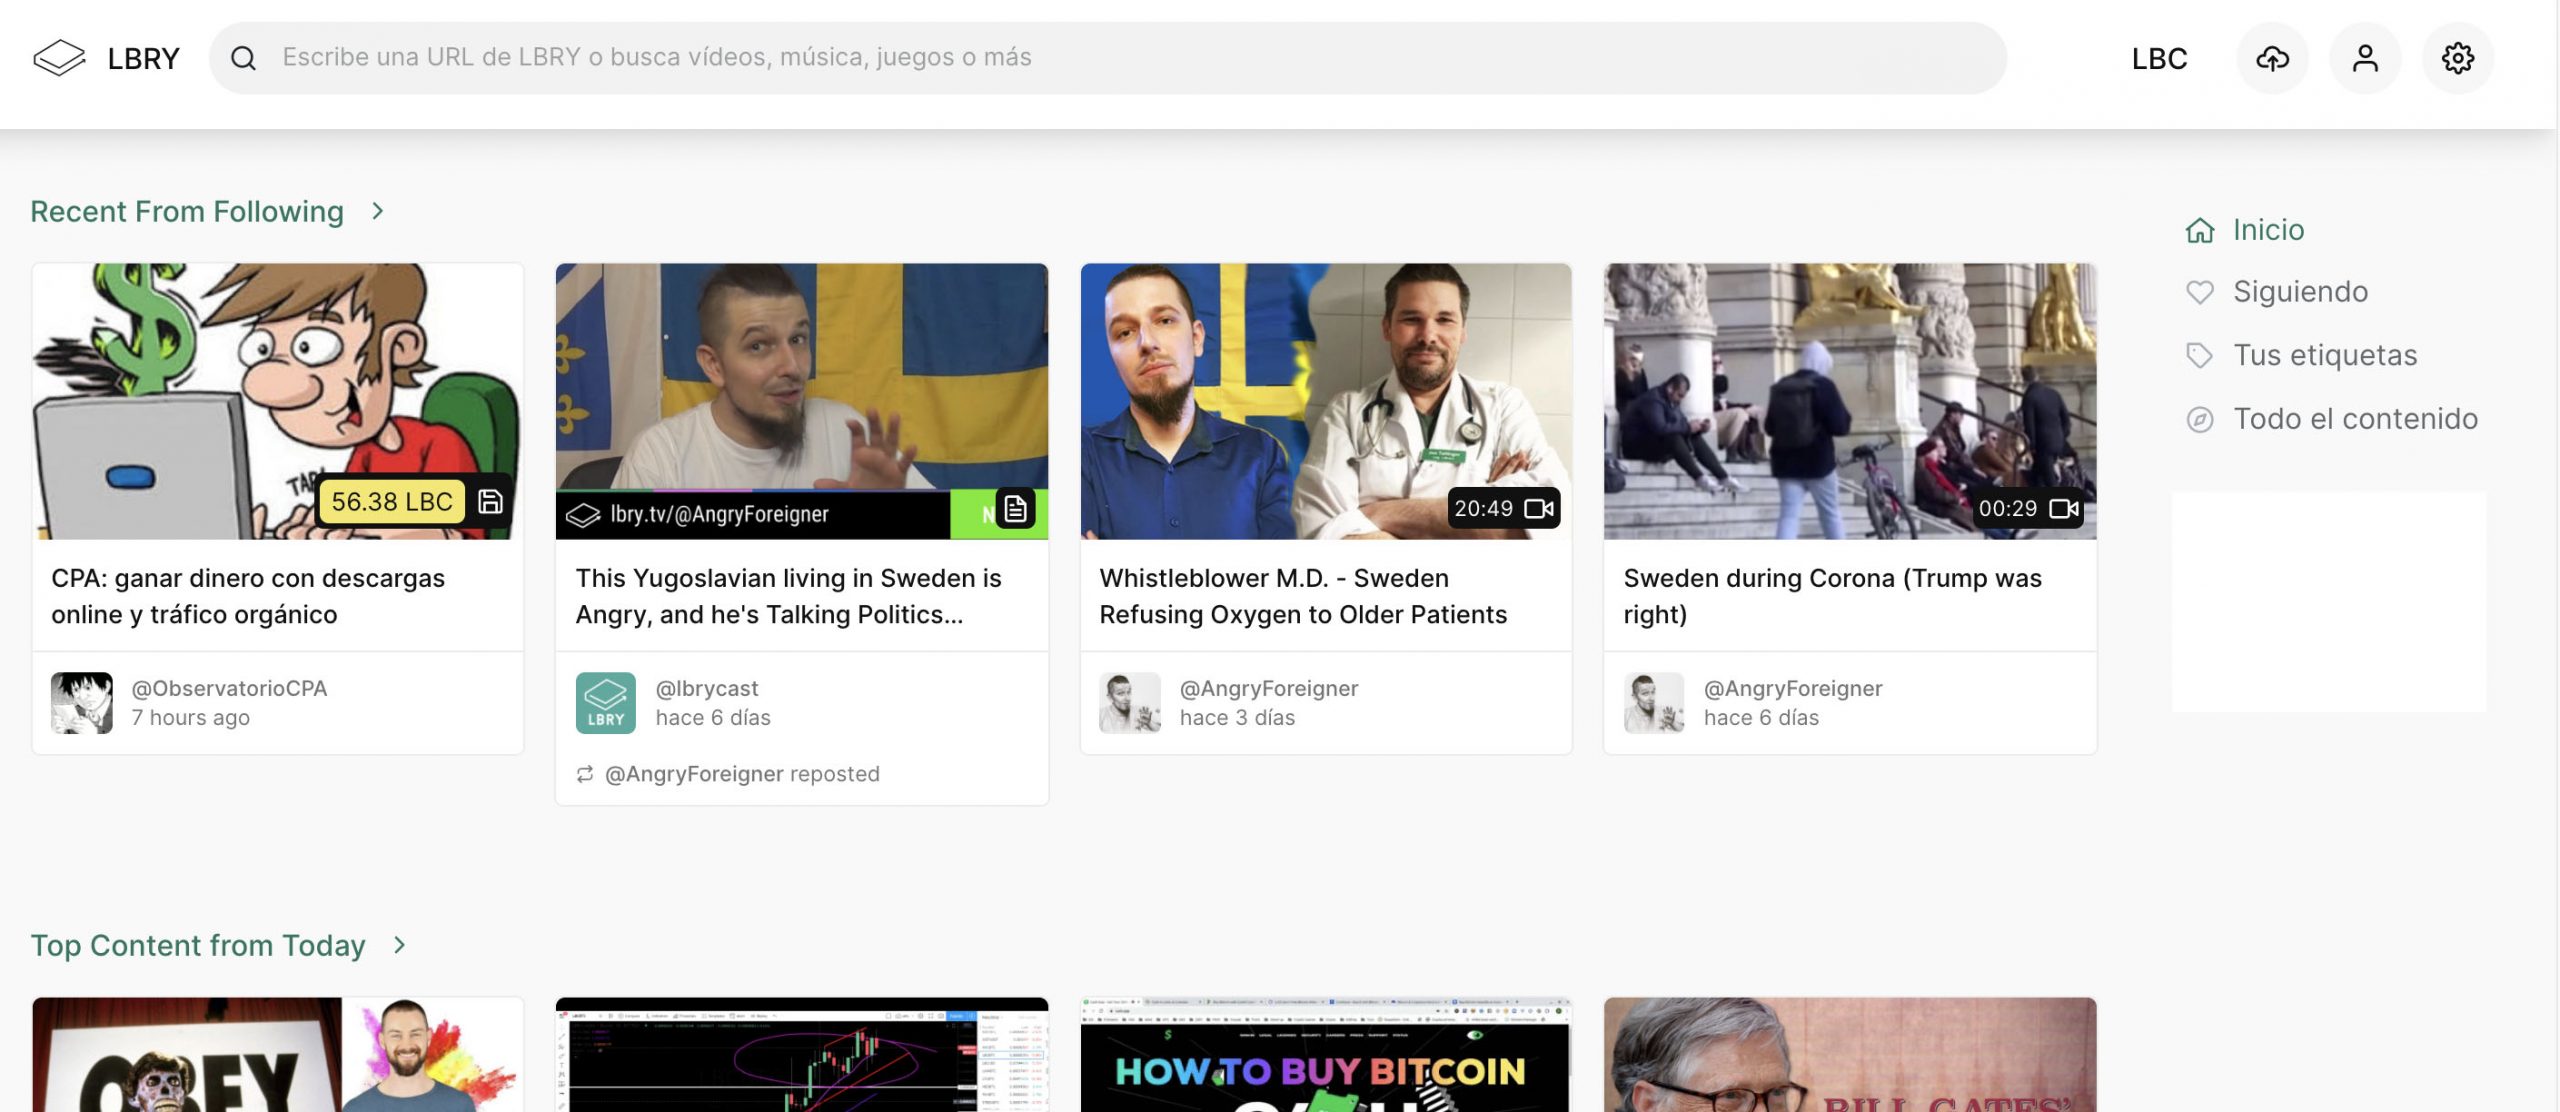Click the document icon on Yugoslavian video thumbnail
Viewport: 2560px width, 1112px height.
[1016, 508]
